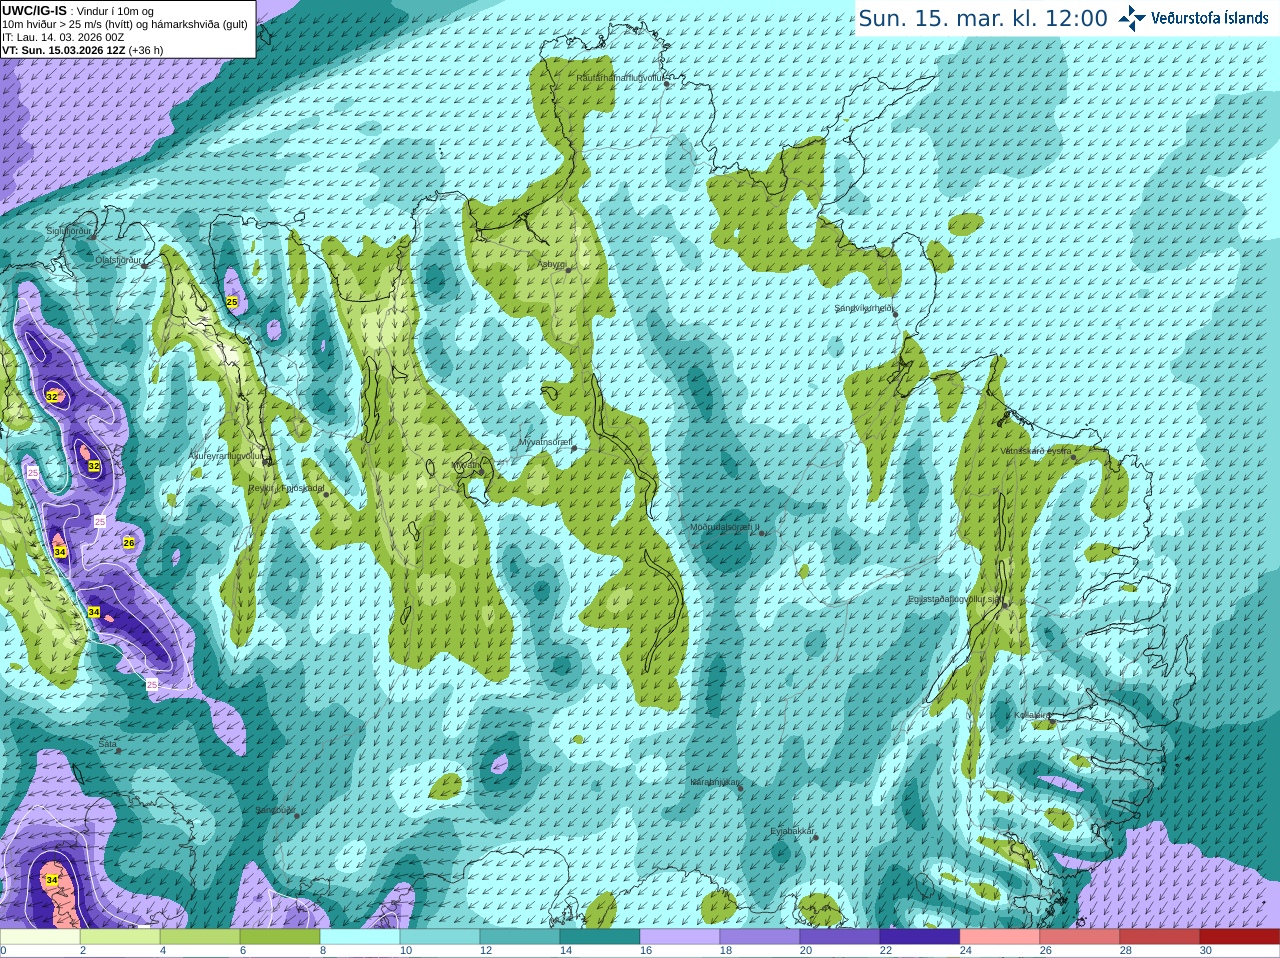The width and height of the screenshot is (1280, 958).
Task: Click the Veðurstofa Íslands logo icon
Action: (x=1132, y=18)
